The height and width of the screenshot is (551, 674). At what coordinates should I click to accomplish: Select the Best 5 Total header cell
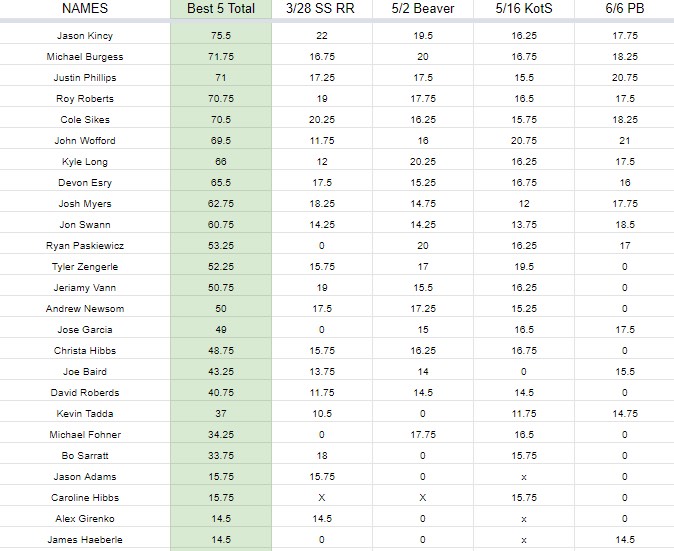point(221,9)
